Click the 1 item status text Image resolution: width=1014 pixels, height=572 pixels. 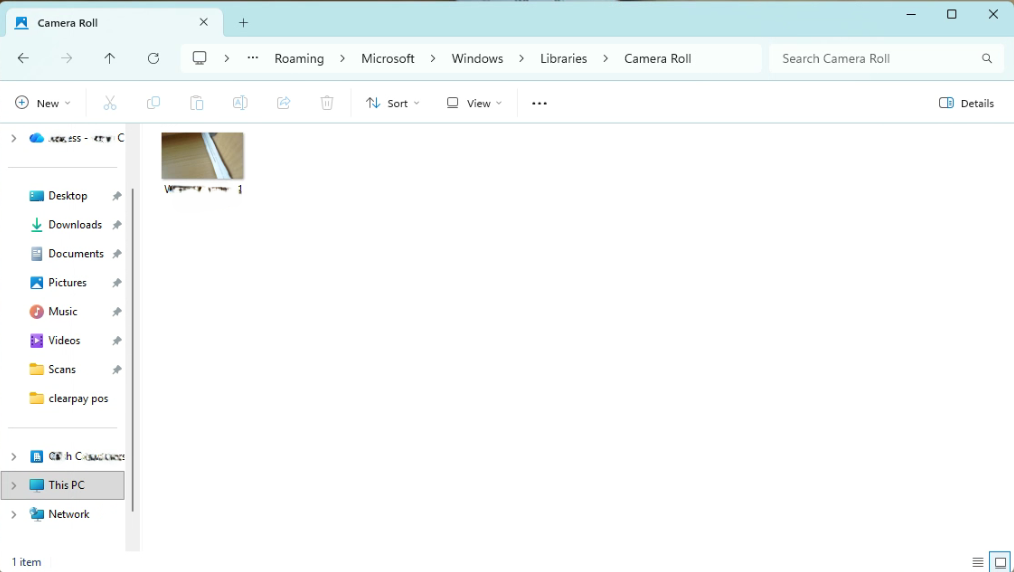[x=27, y=562]
